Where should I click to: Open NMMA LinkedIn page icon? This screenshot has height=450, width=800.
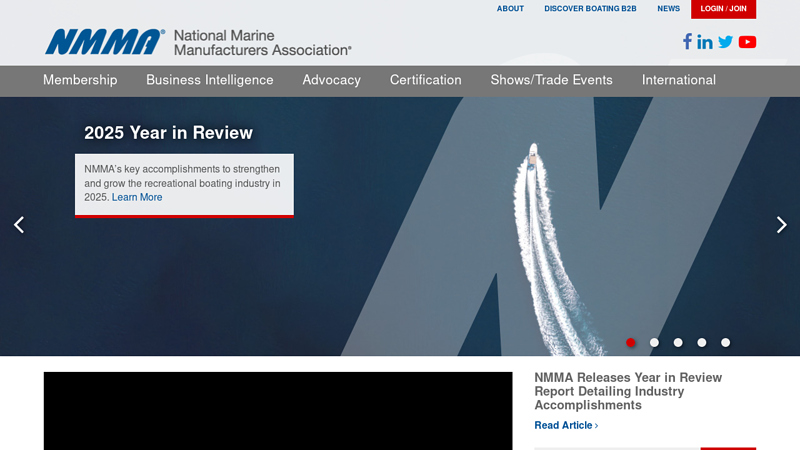click(705, 42)
